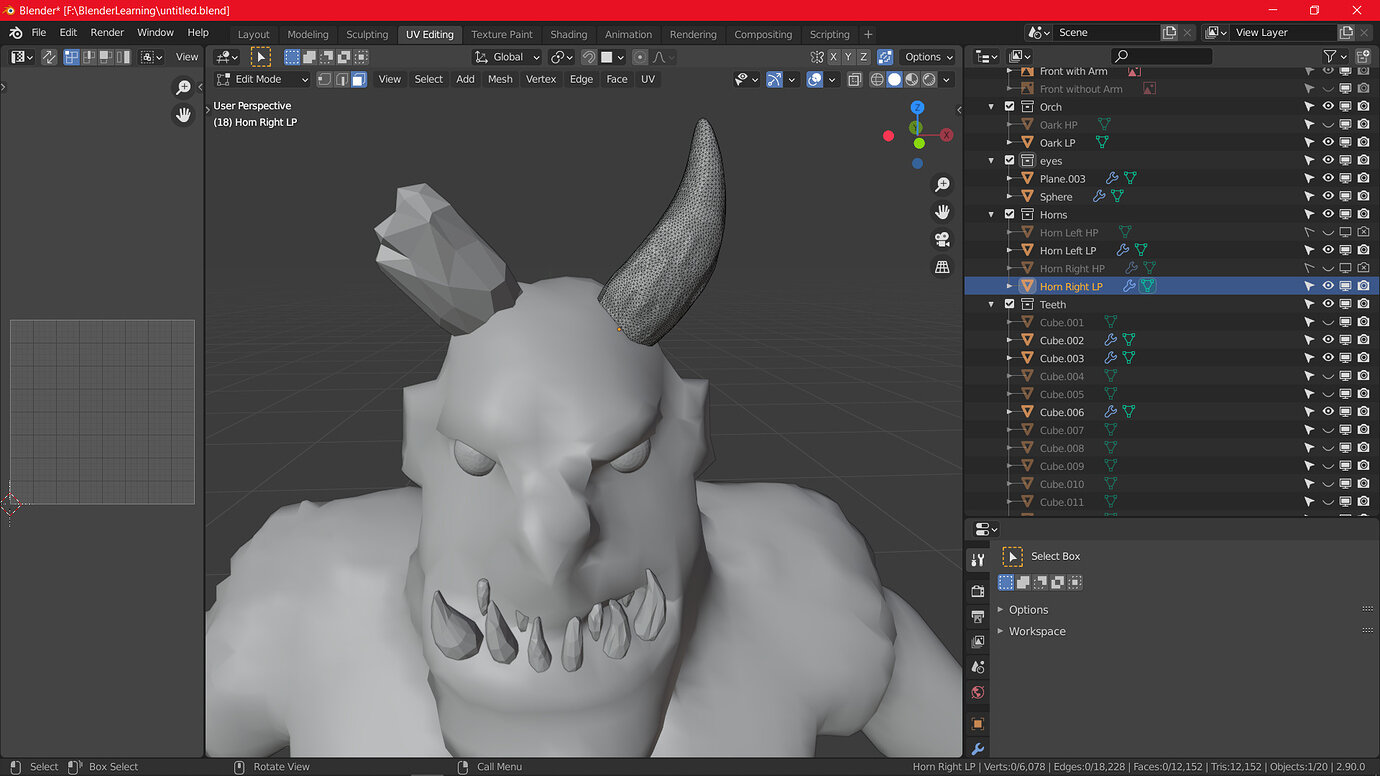Click the zoom magnifier in 3D viewport
This screenshot has height=776, width=1380.
[942, 185]
